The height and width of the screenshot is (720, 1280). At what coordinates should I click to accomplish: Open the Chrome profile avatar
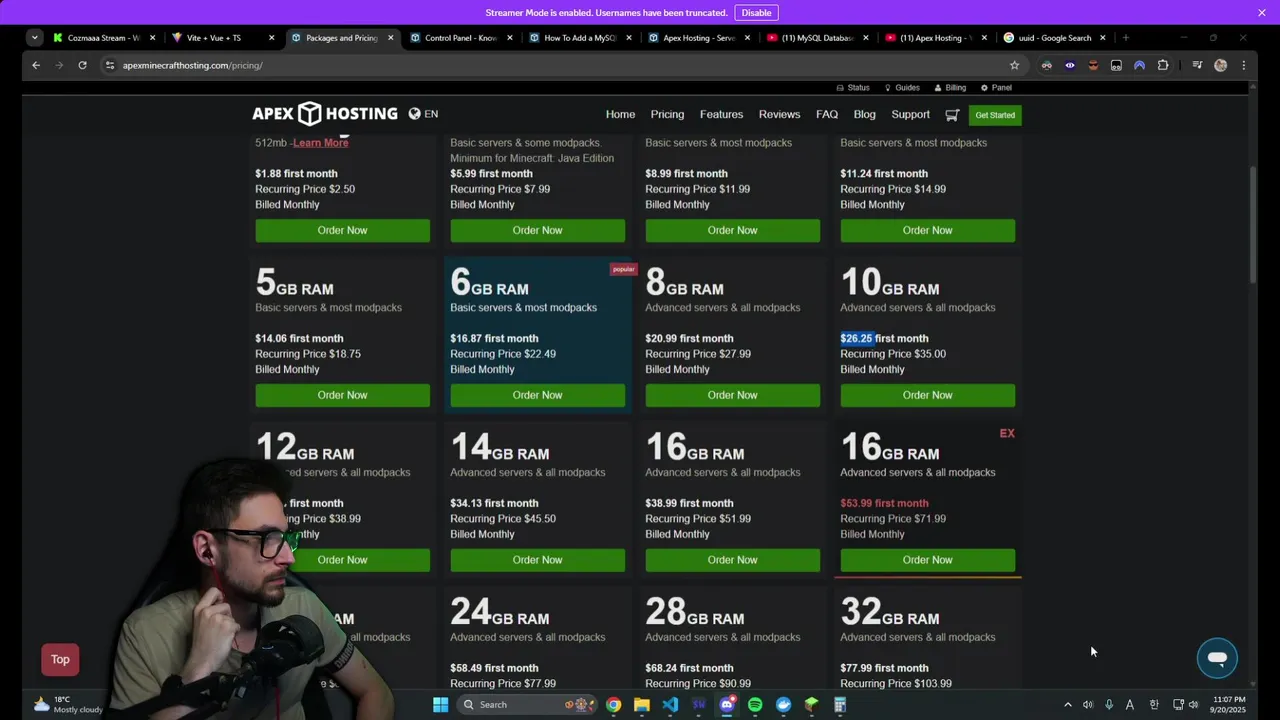pos(1220,65)
